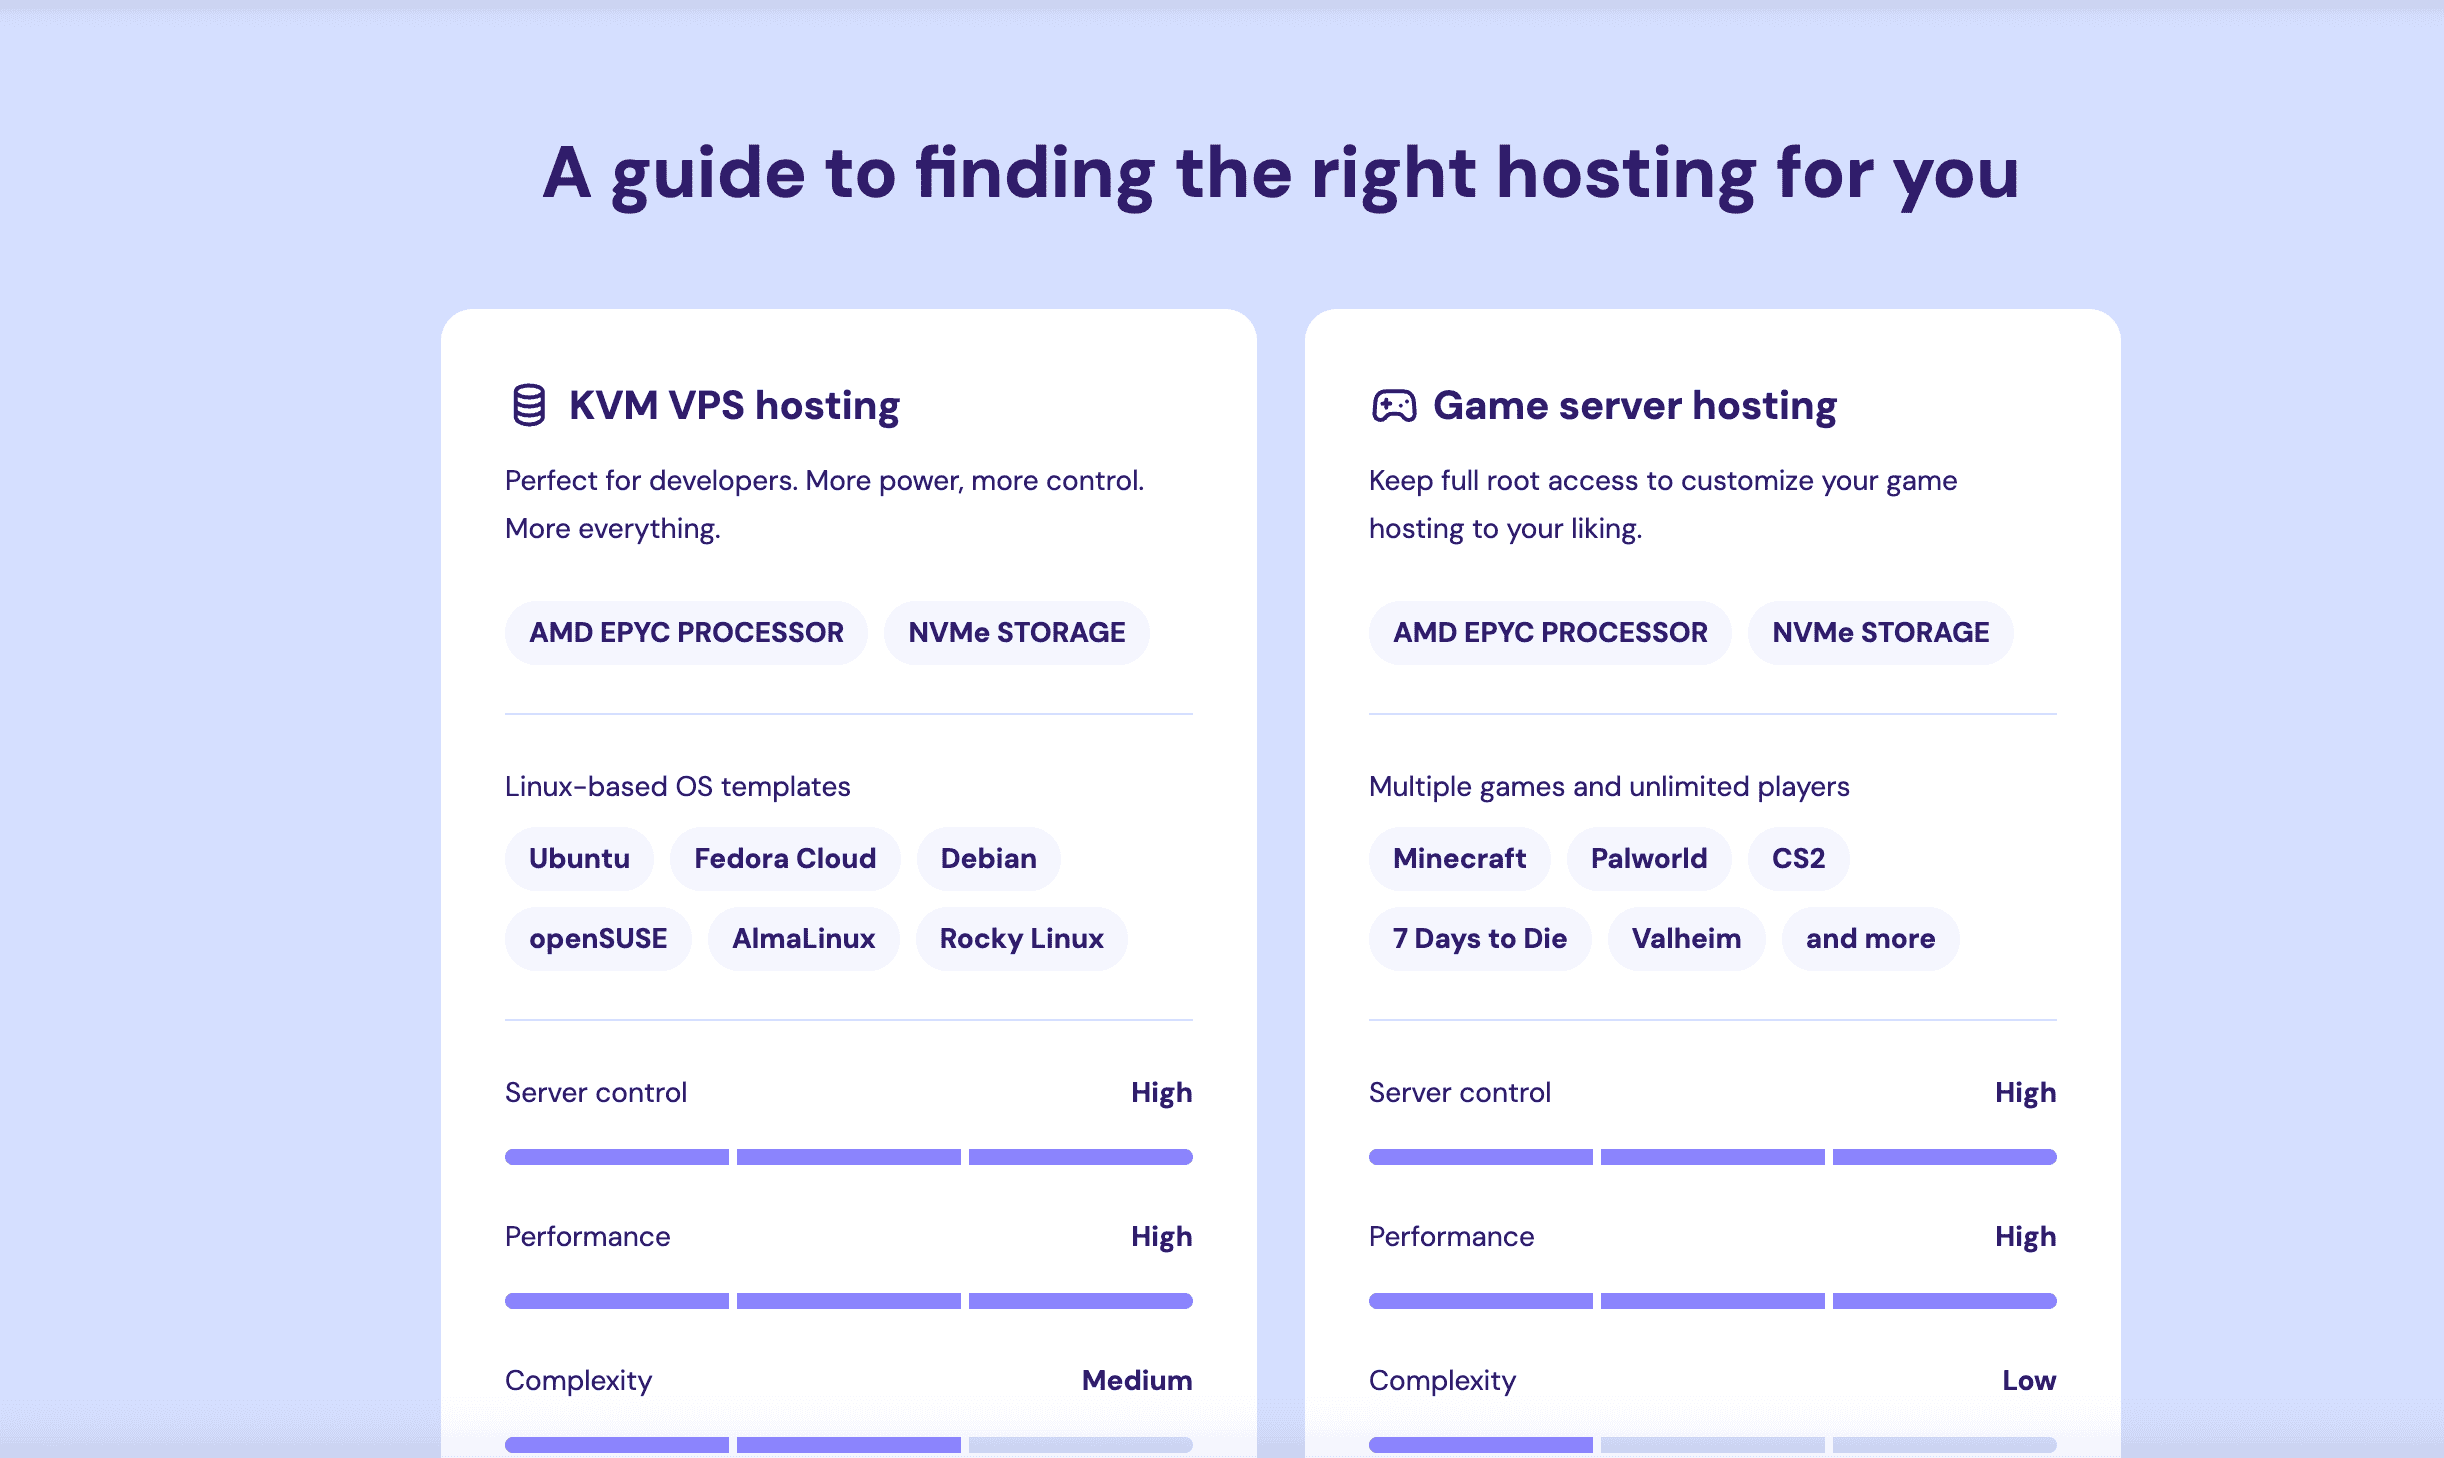This screenshot has height=1458, width=2444.
Task: Click the CS2 game badge button
Action: (x=1798, y=857)
